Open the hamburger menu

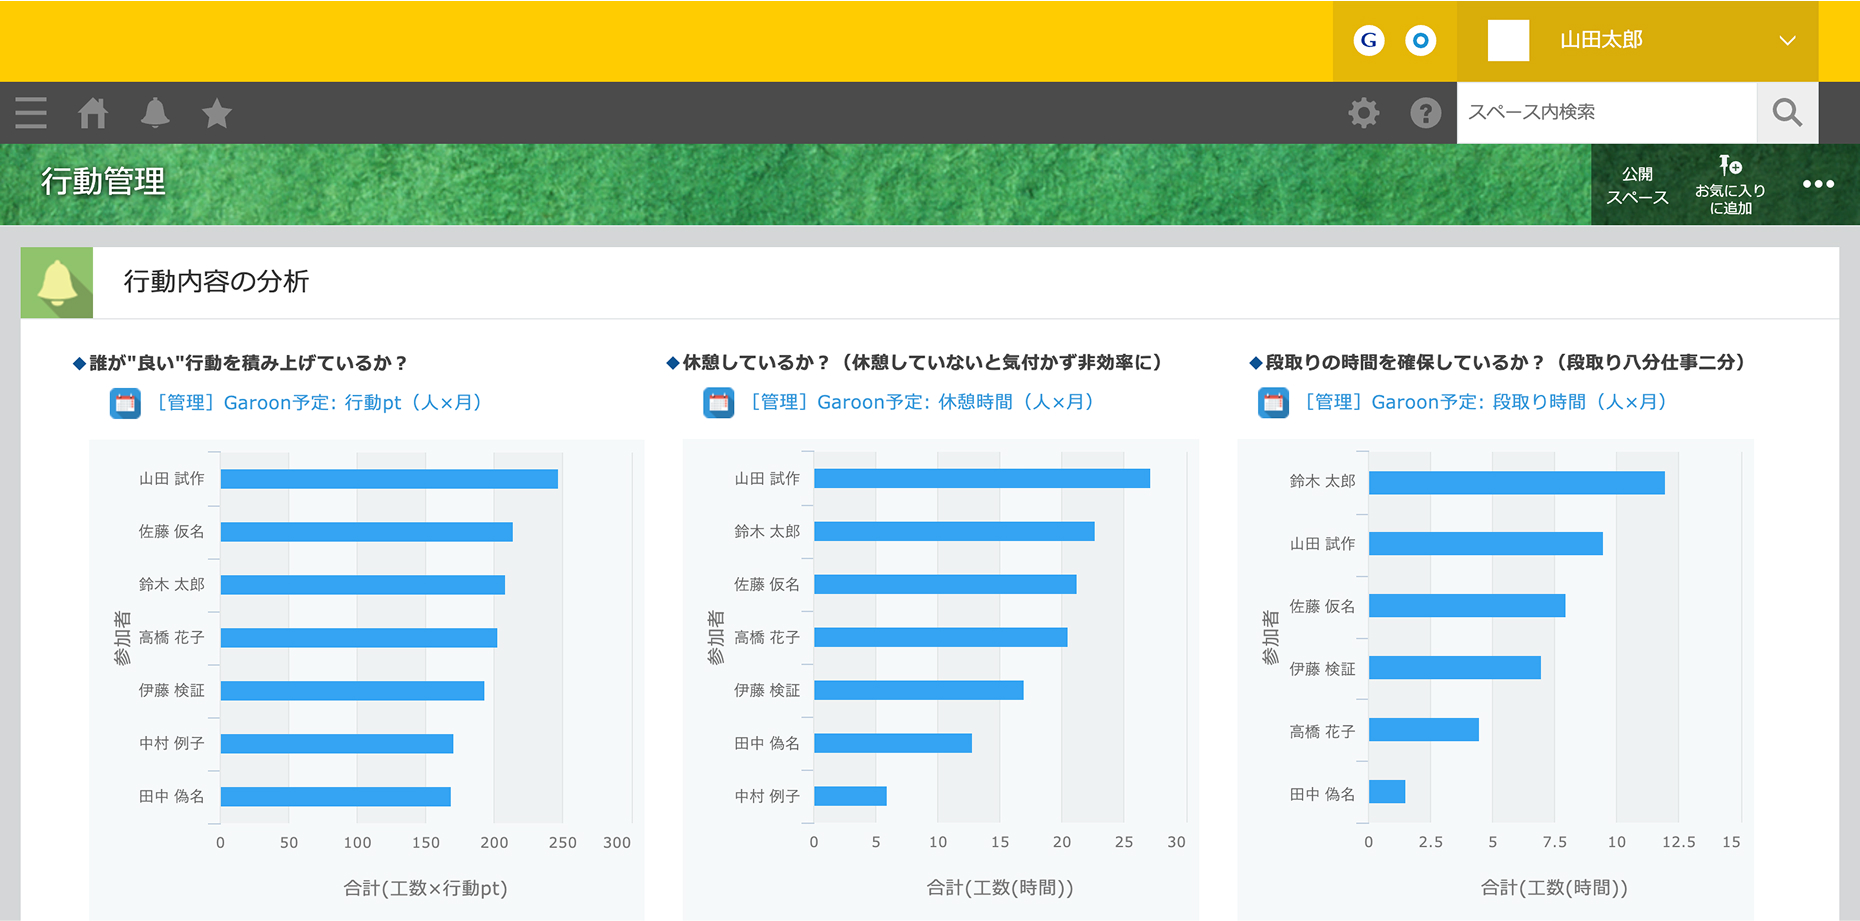[x=31, y=113]
